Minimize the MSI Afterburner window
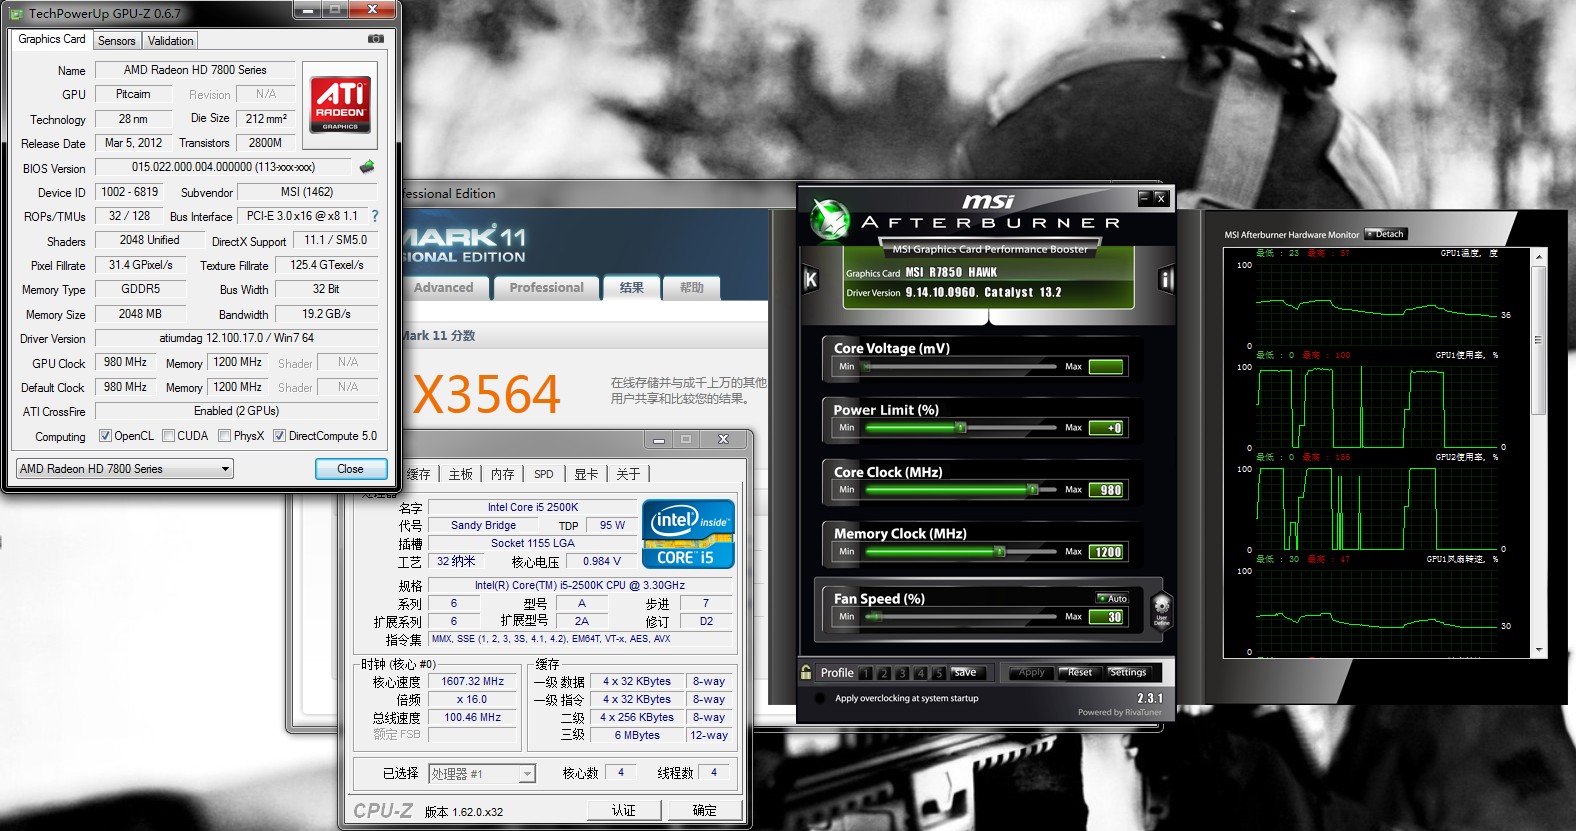 [x=1144, y=198]
